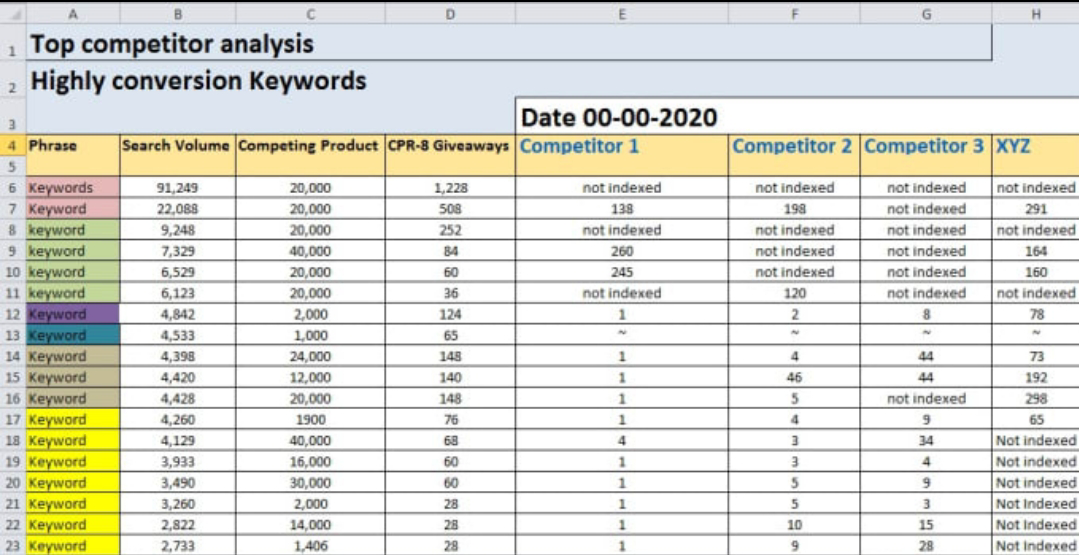This screenshot has height=555, width=1079.
Task: Click the 'Search Volume' header cell
Action: point(177,146)
